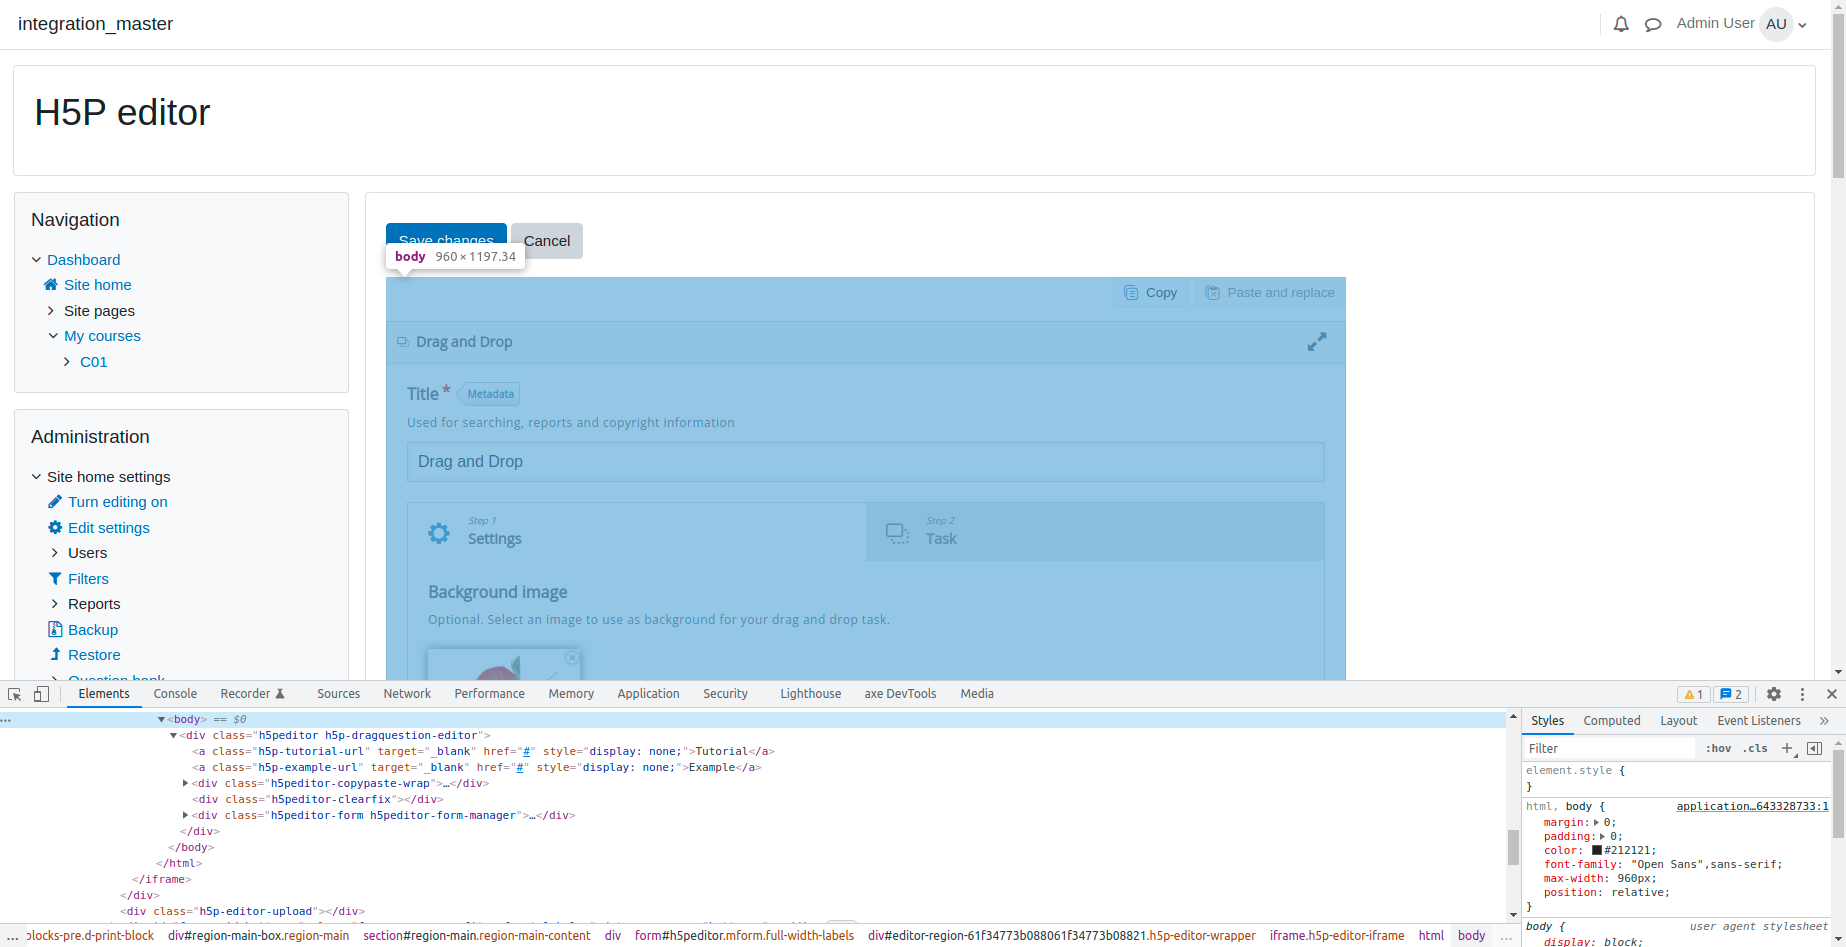Open the Layout tab in styles pane
This screenshot has height=947, width=1846.
[x=1678, y=721]
